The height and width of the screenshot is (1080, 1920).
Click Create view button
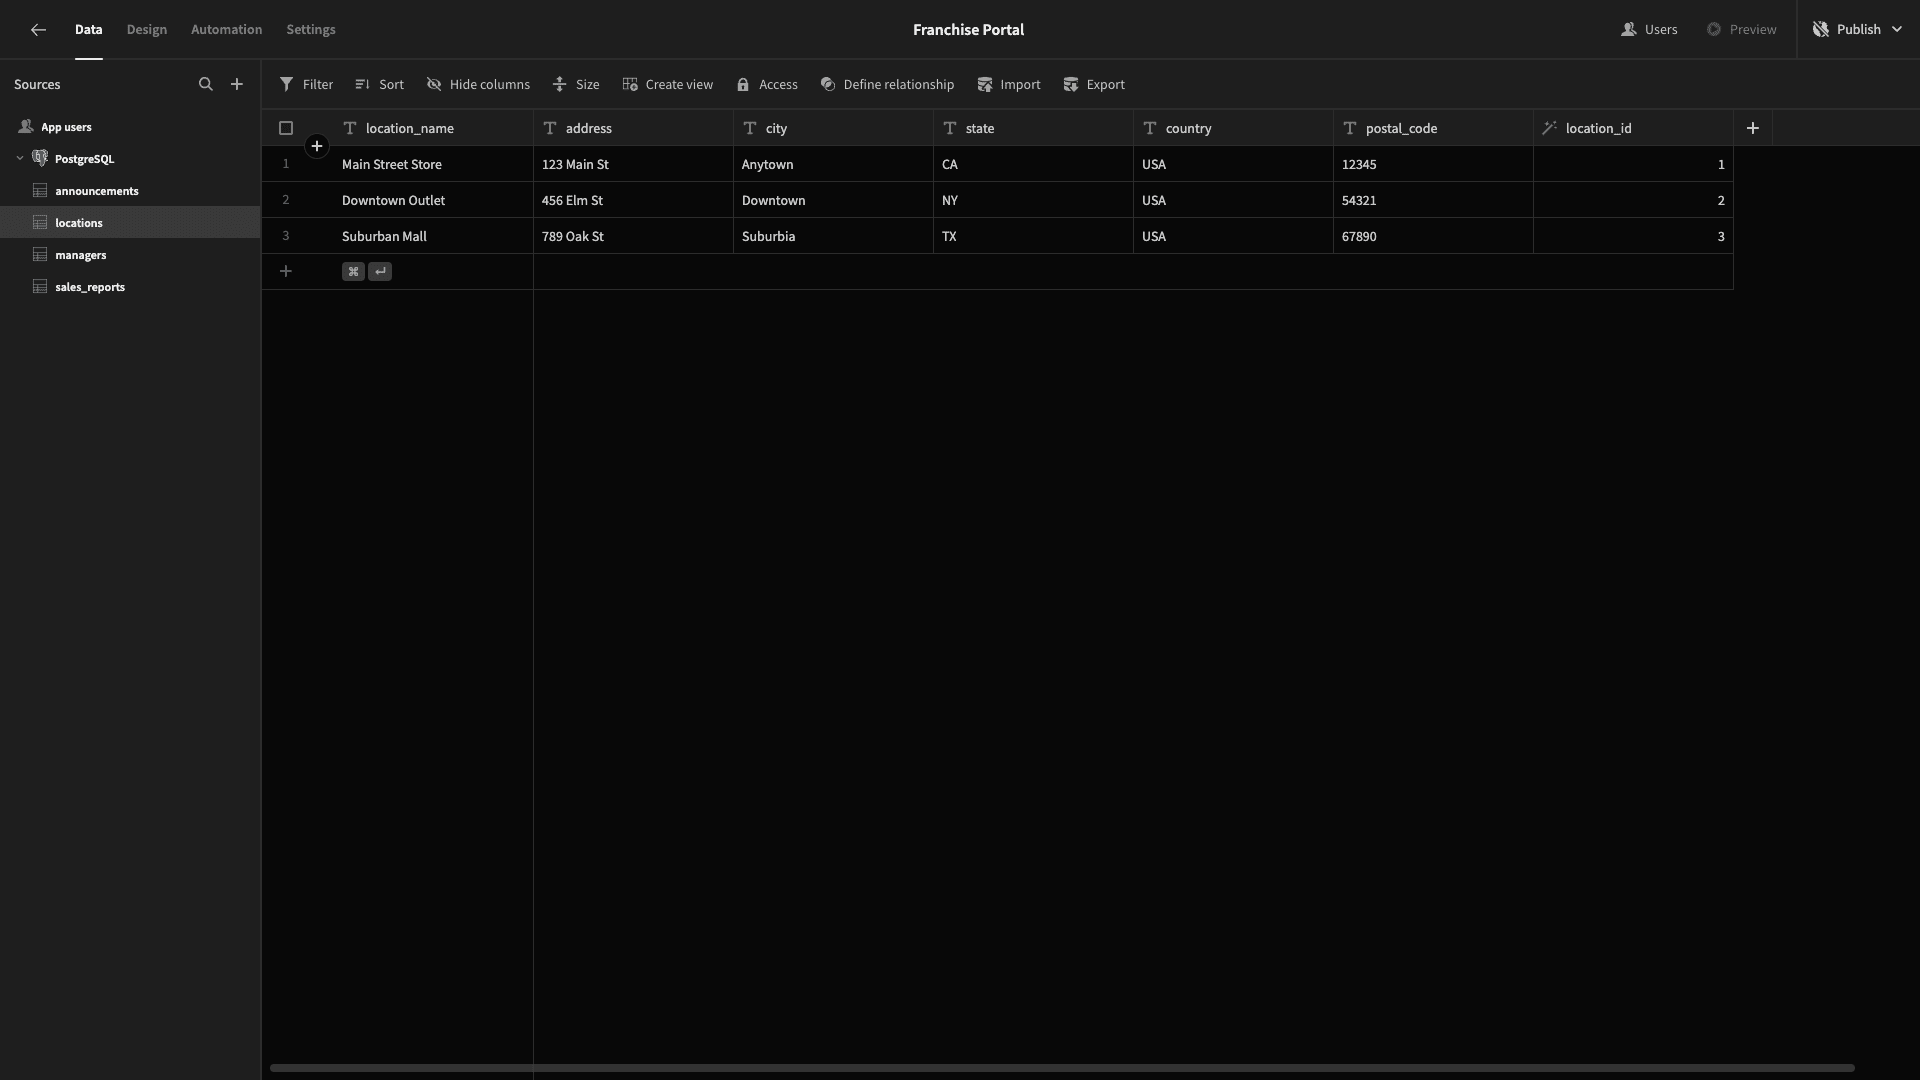(667, 84)
